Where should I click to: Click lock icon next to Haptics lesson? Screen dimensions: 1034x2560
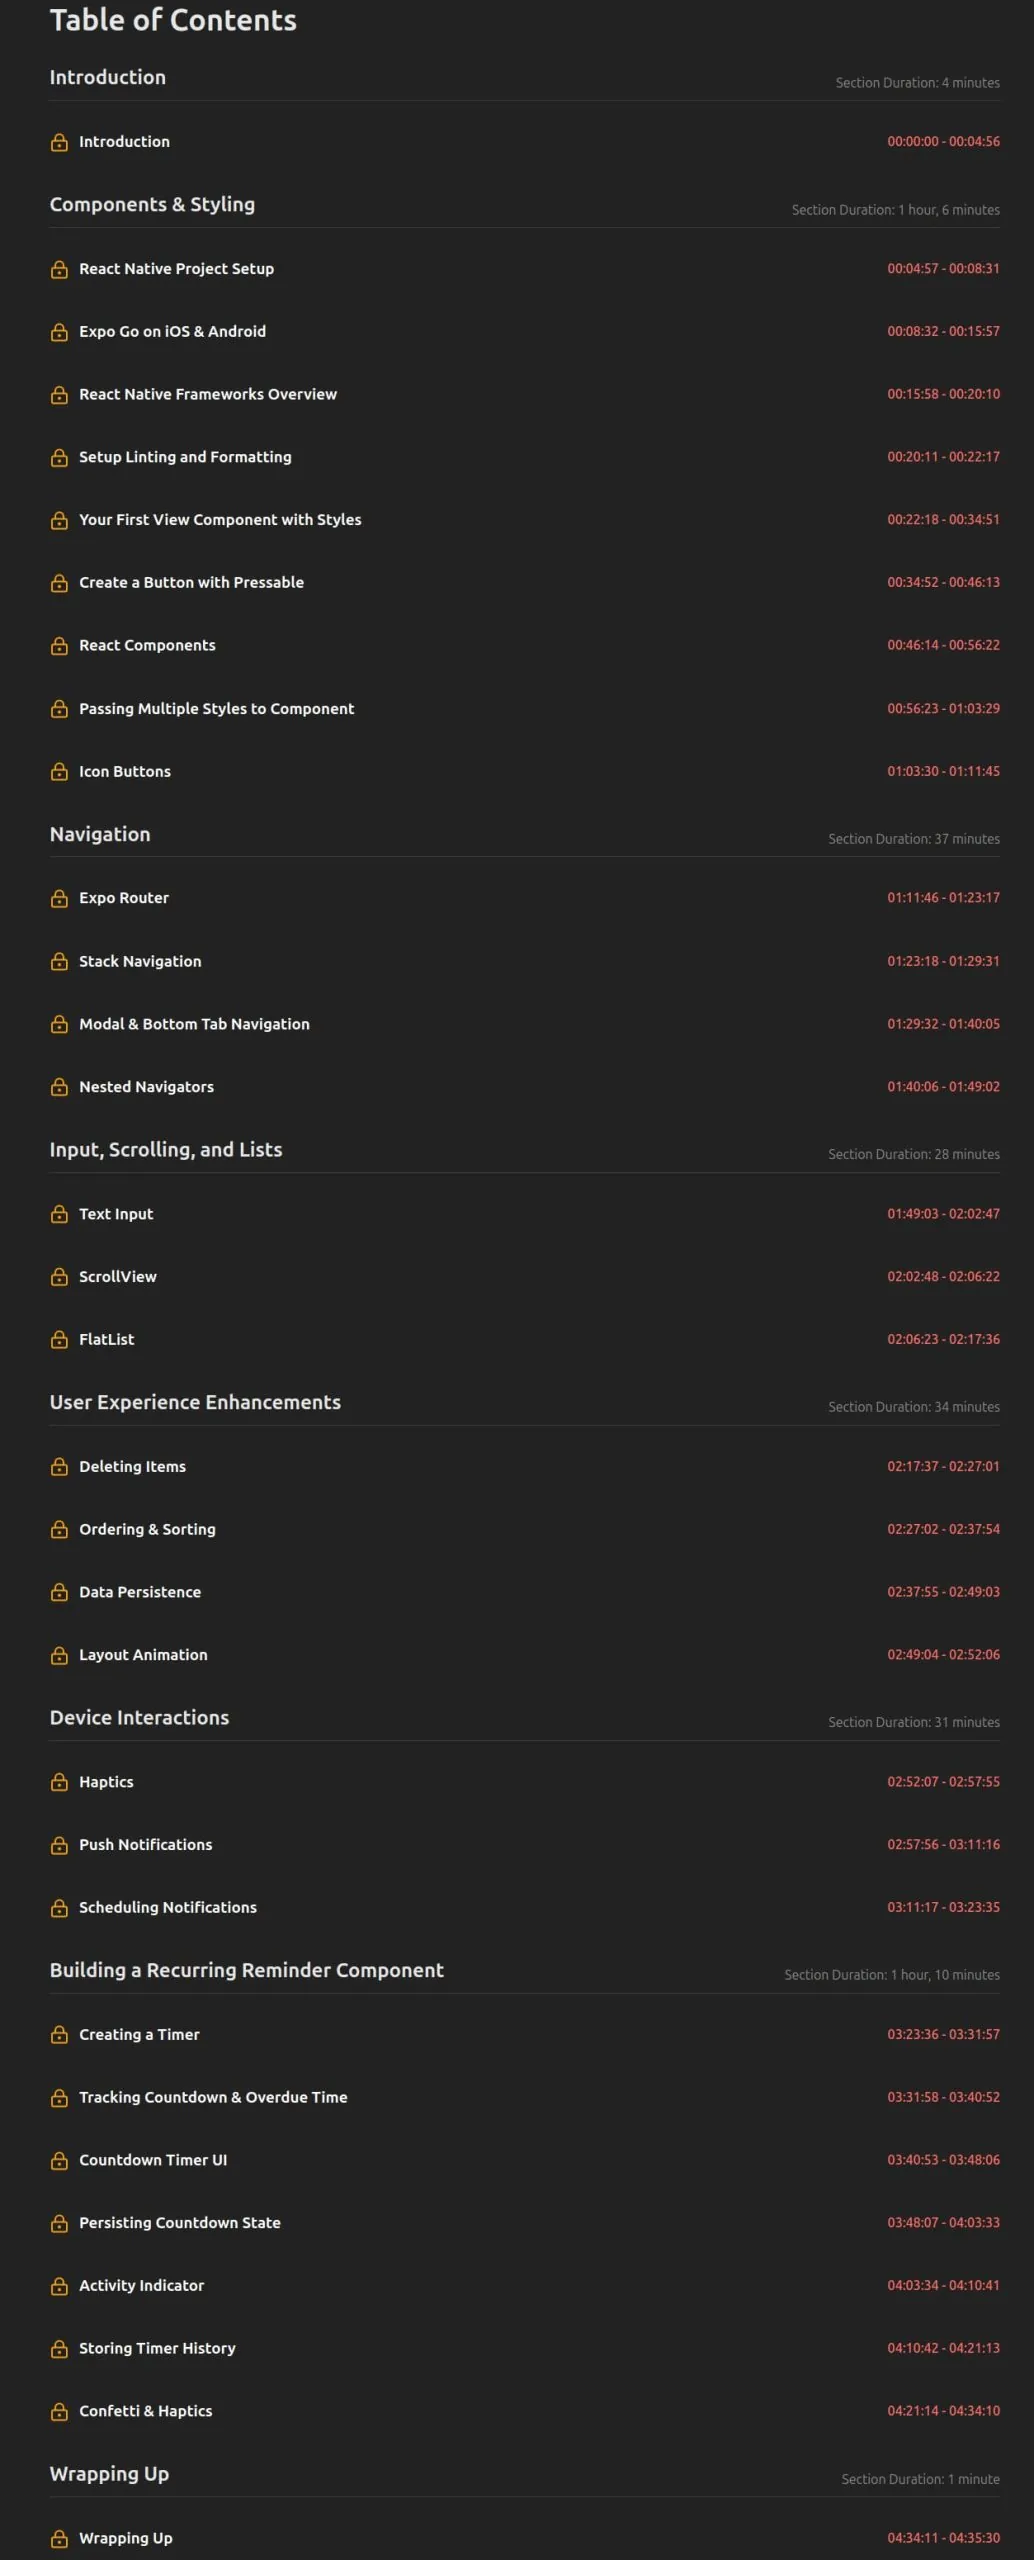[59, 1782]
